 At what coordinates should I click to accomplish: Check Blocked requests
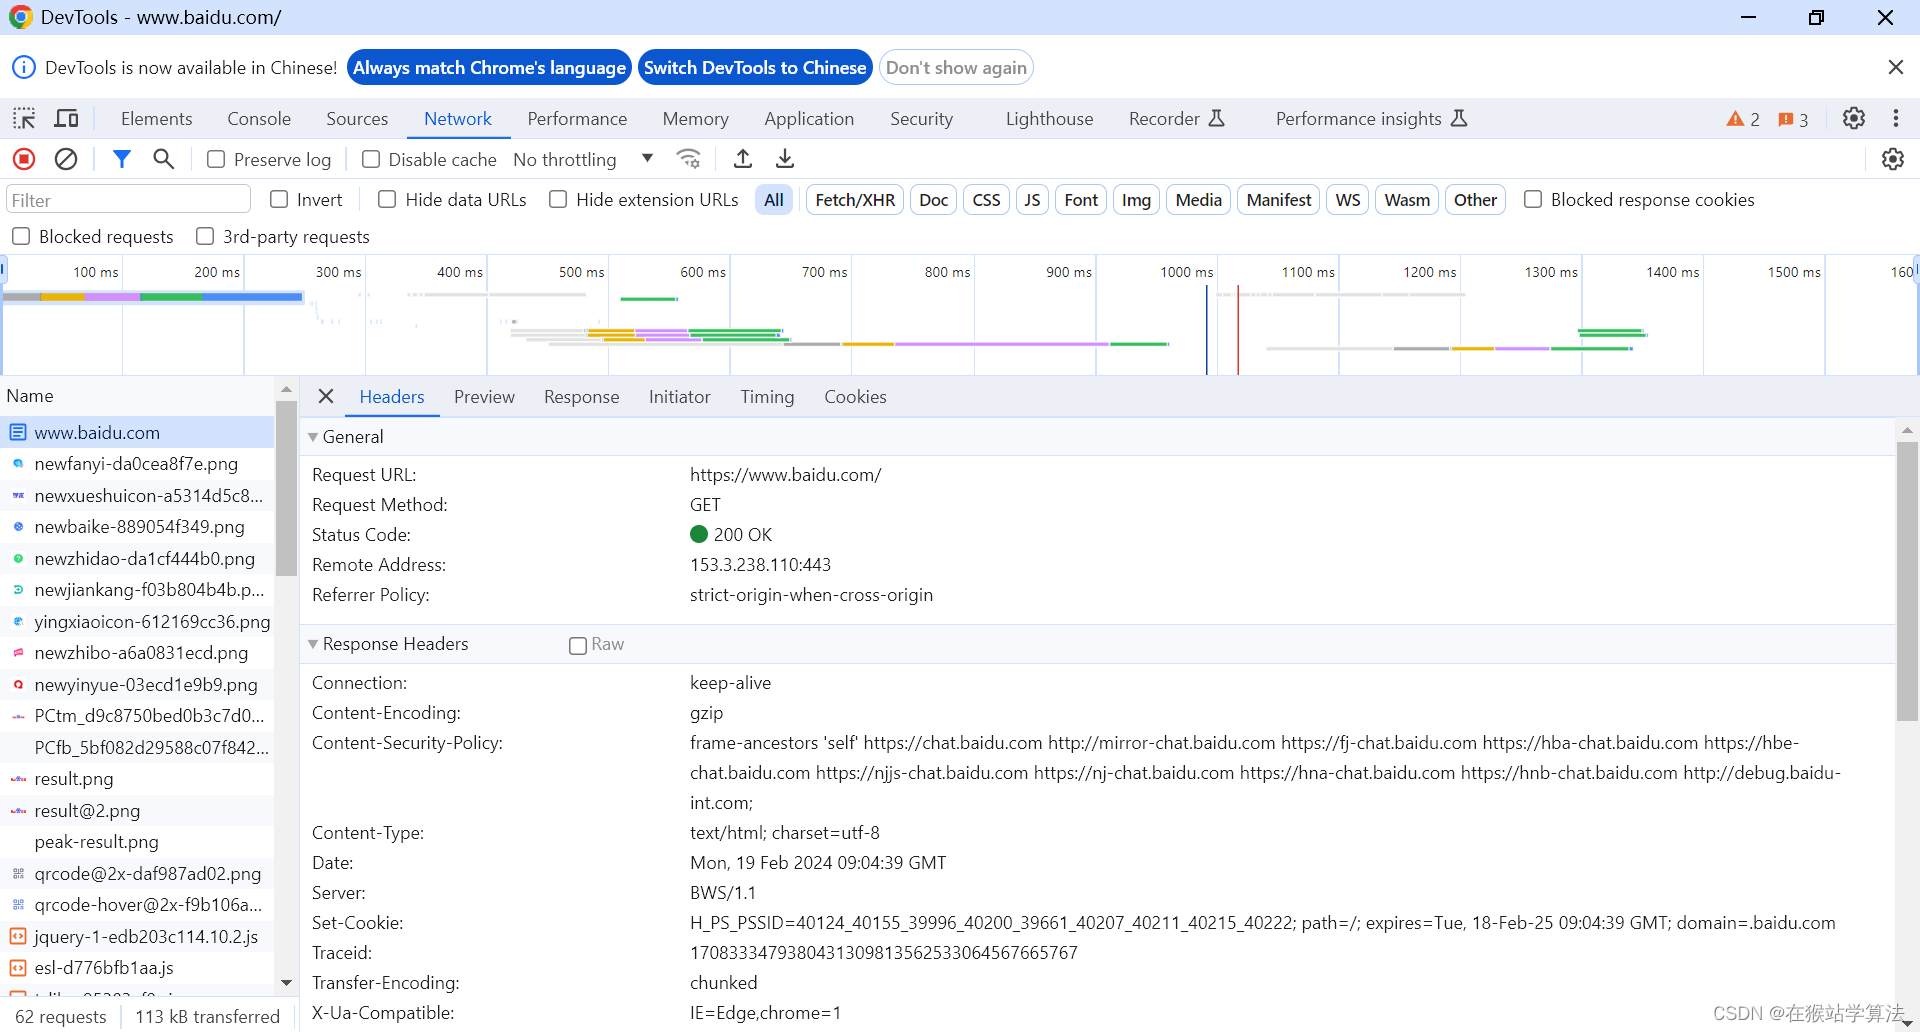coord(21,236)
